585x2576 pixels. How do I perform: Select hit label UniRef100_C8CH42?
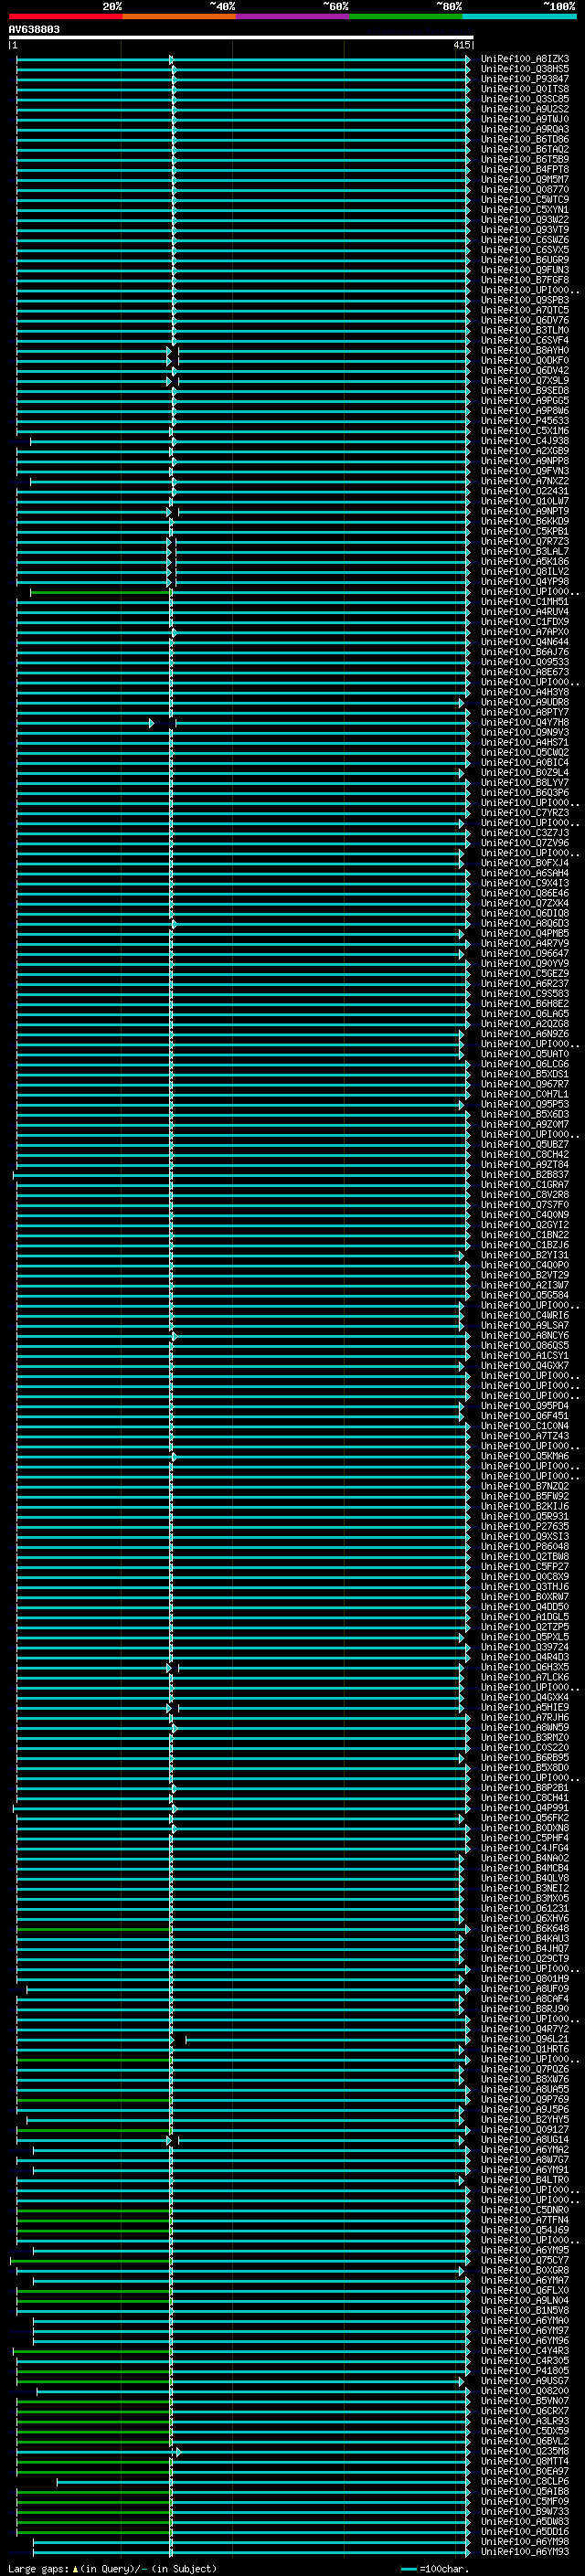coord(525,1154)
